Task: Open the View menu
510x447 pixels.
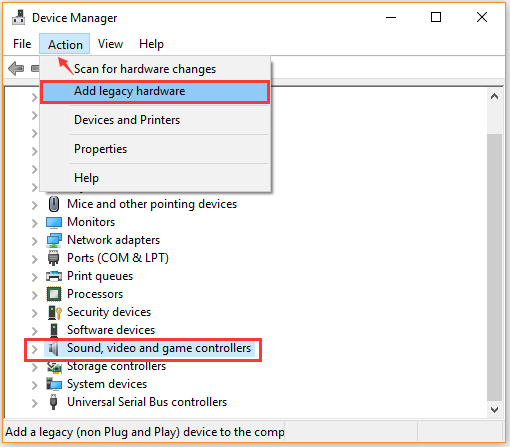Action: [x=110, y=44]
